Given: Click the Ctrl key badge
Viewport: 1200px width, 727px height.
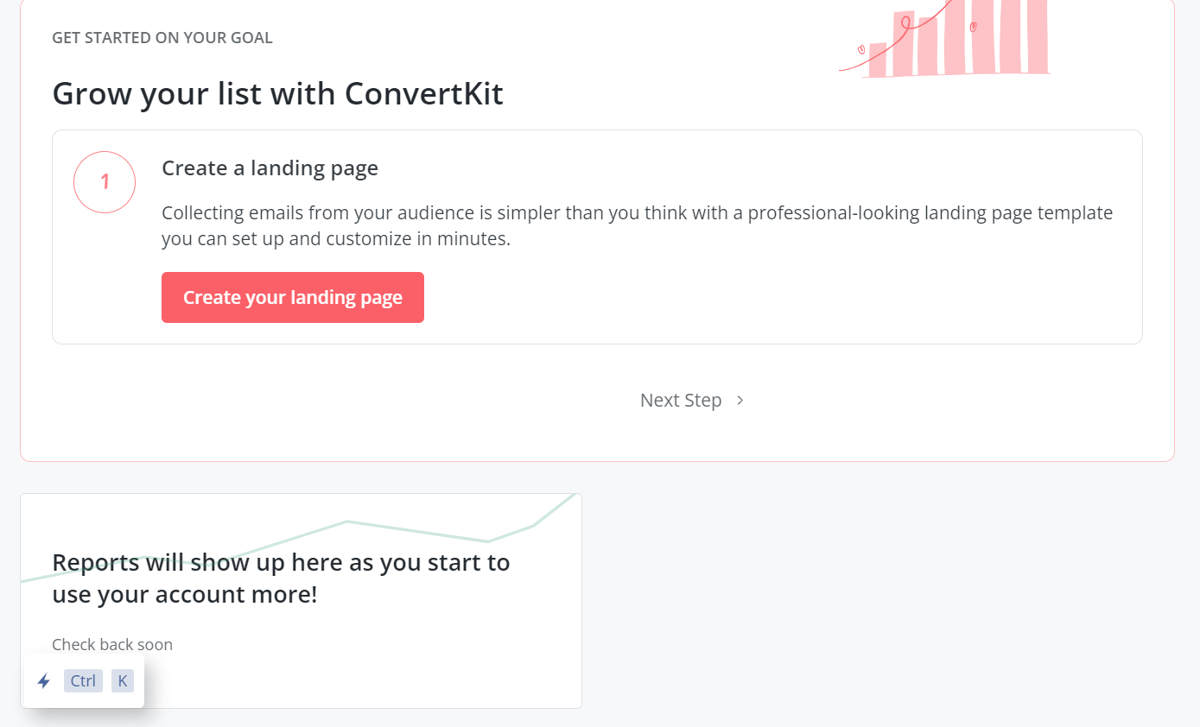Looking at the screenshot, I should pyautogui.click(x=83, y=681).
